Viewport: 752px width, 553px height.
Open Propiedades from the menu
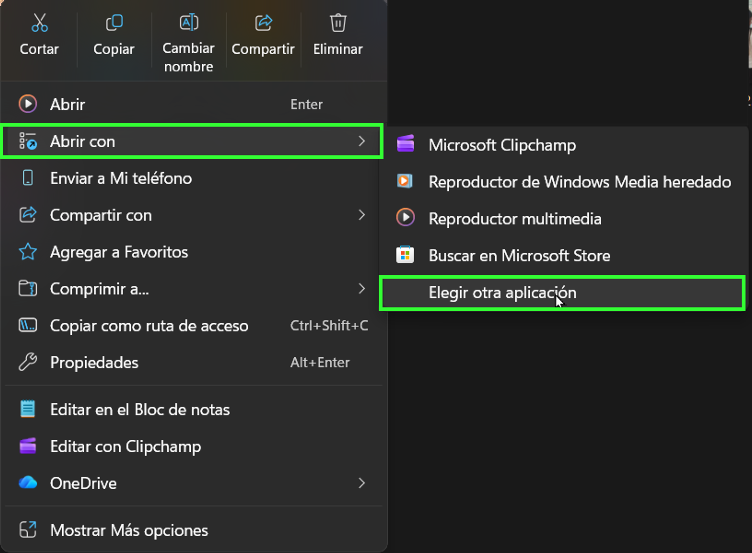click(x=193, y=363)
